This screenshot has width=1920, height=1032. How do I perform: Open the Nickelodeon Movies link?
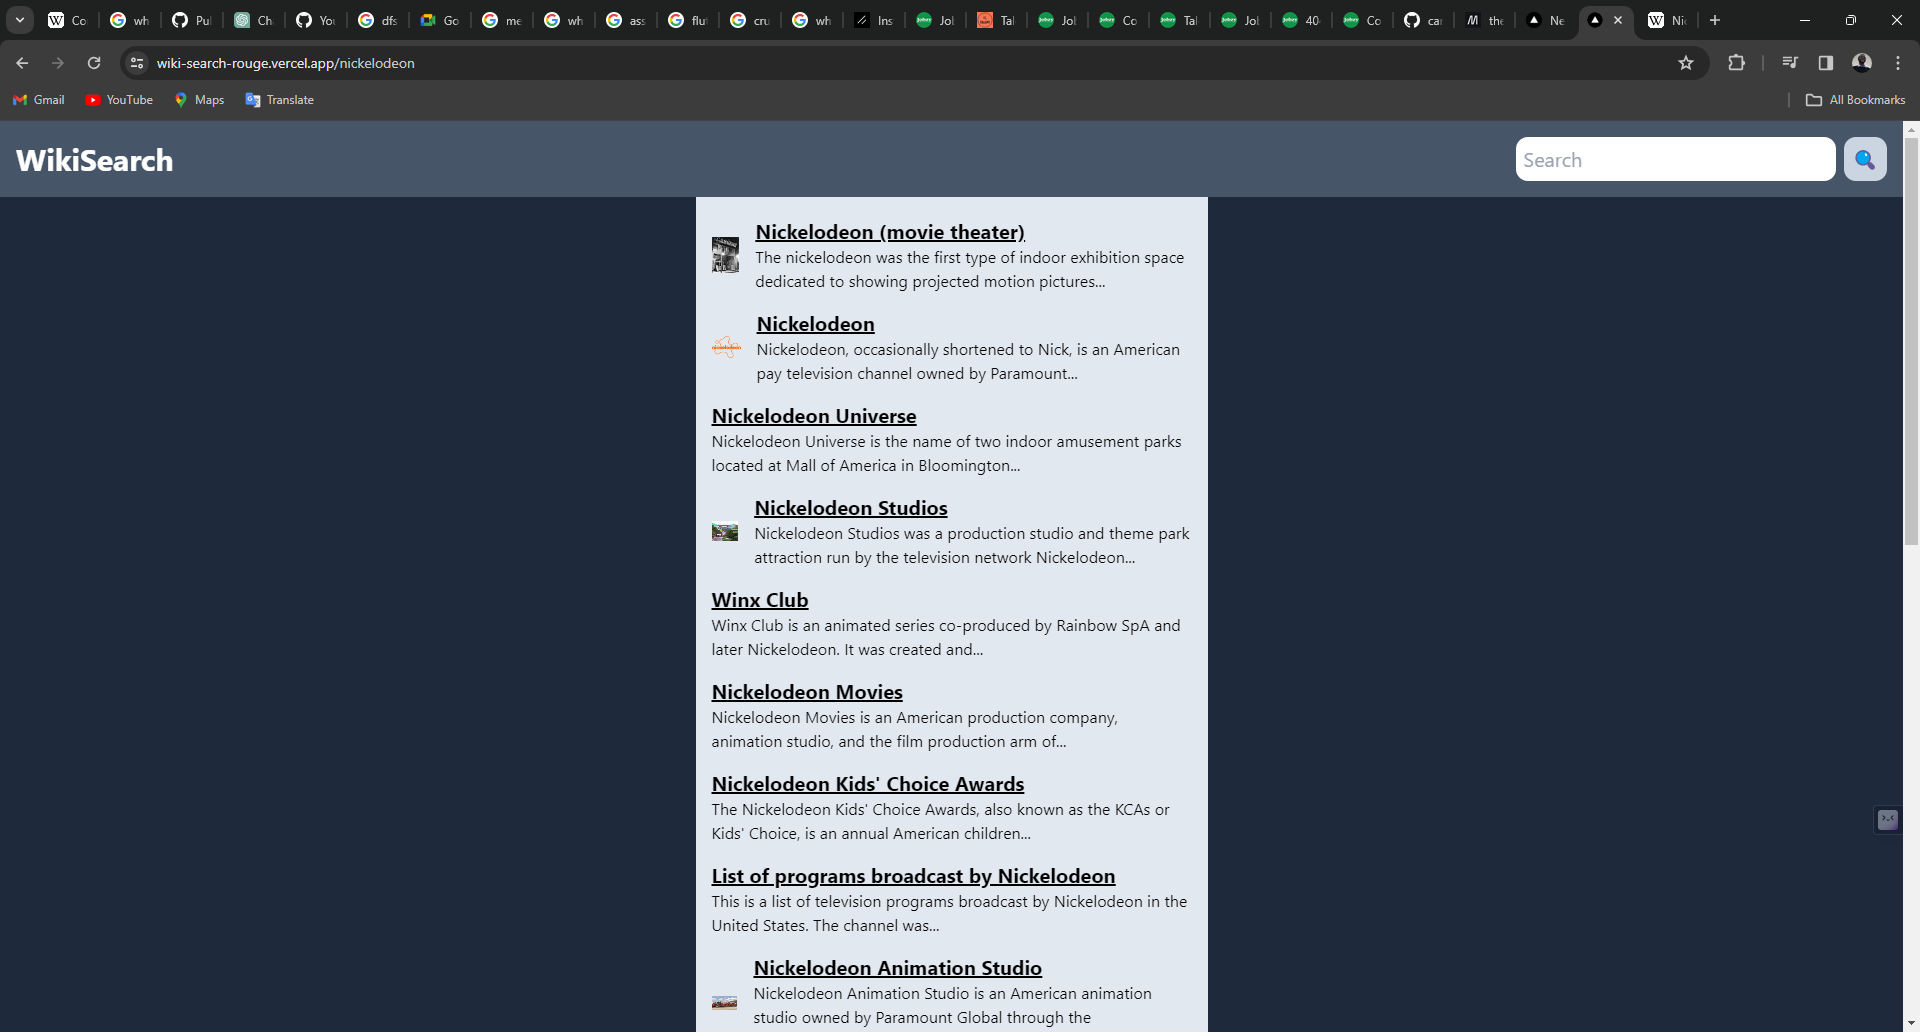807,692
